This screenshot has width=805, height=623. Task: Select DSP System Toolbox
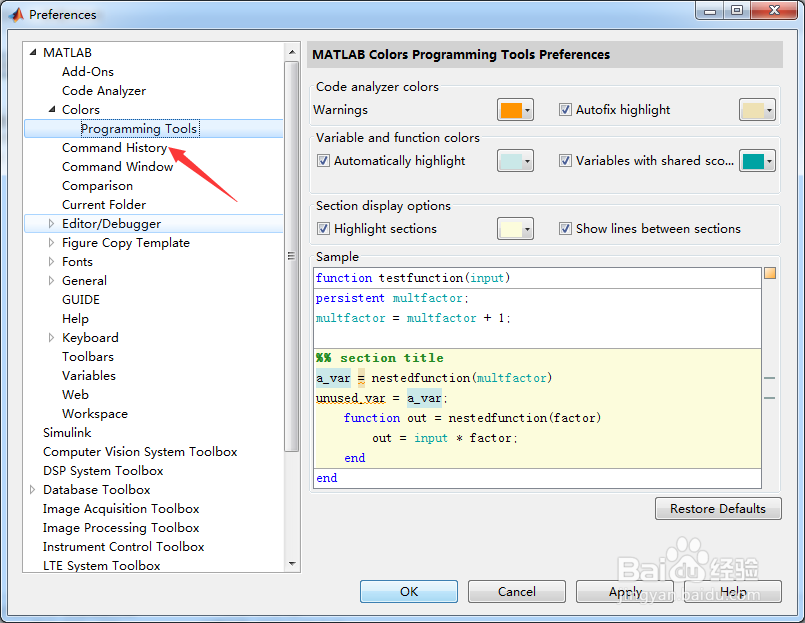click(103, 470)
